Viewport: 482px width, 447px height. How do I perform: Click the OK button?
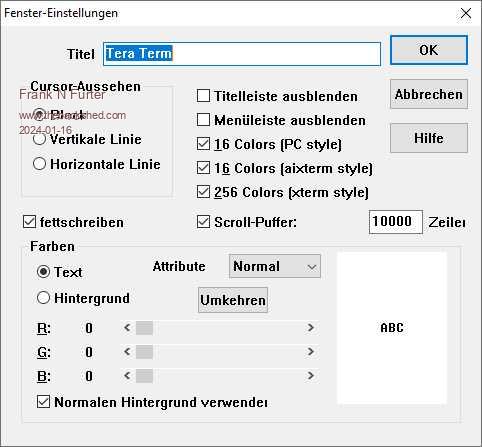click(x=429, y=50)
